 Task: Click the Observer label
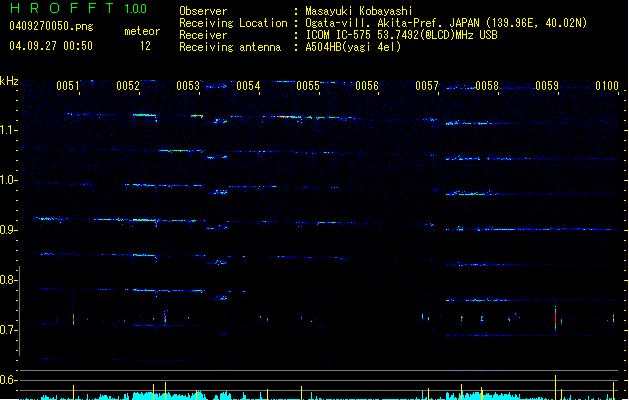click(203, 11)
